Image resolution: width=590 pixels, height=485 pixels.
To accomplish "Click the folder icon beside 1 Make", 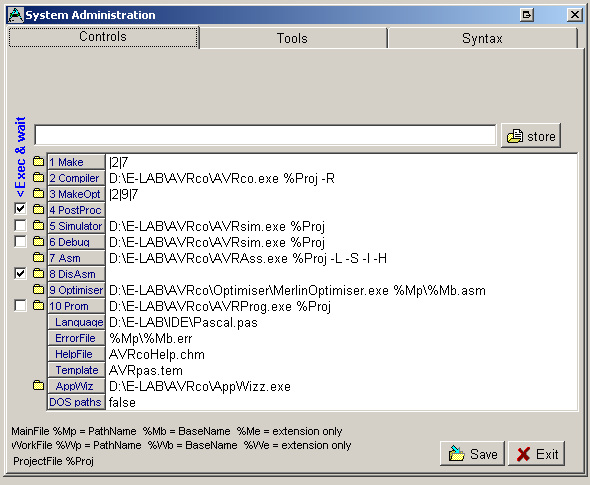I will pyautogui.click(x=38, y=161).
